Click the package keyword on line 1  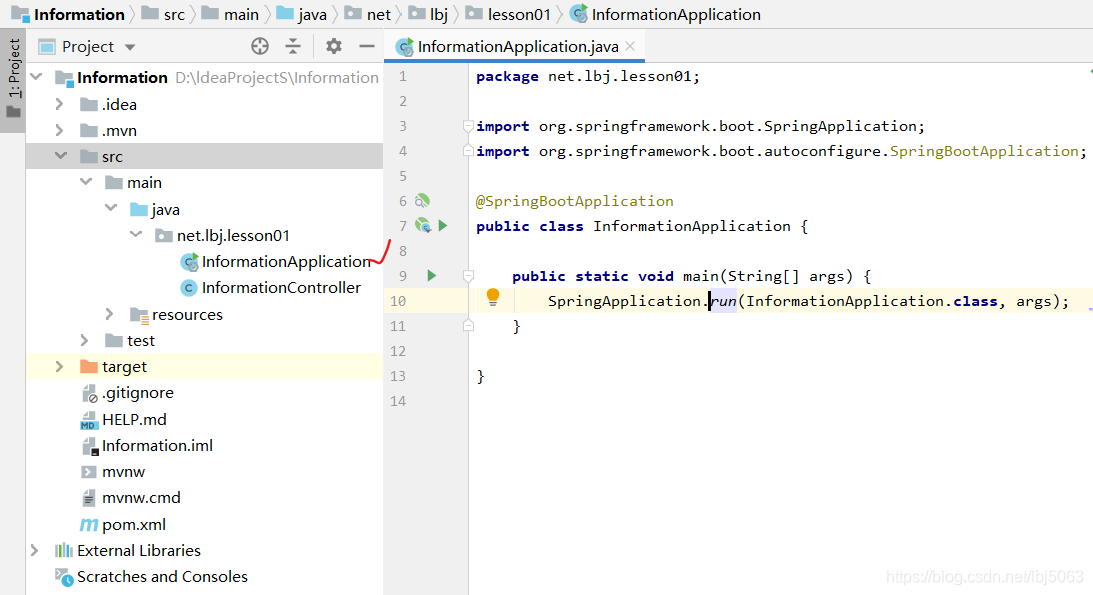pyautogui.click(x=507, y=77)
